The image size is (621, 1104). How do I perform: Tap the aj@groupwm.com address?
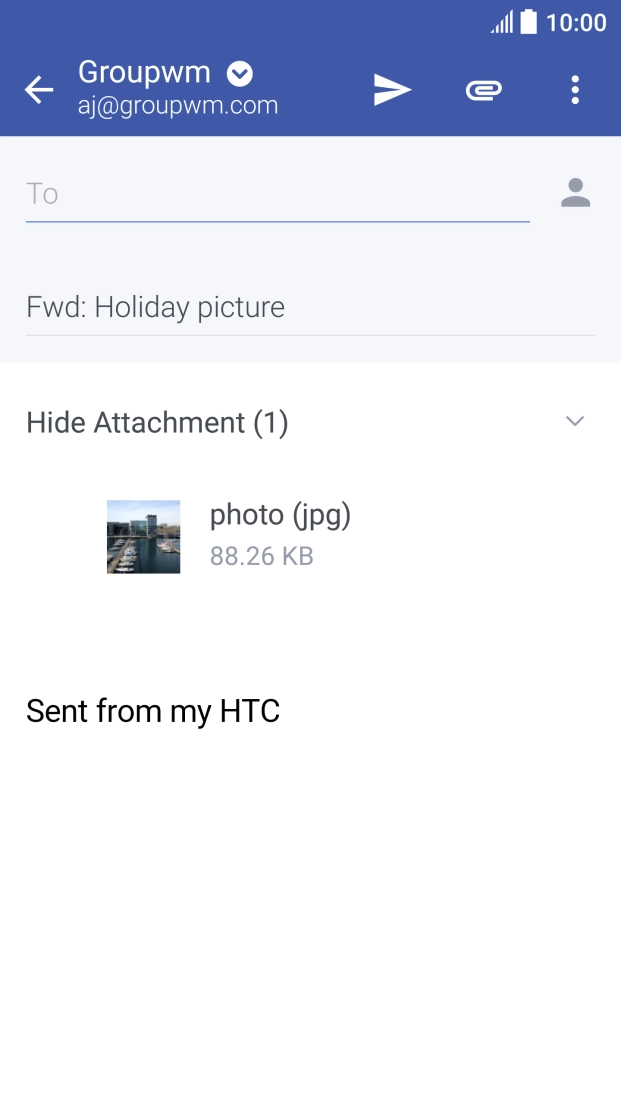(178, 105)
